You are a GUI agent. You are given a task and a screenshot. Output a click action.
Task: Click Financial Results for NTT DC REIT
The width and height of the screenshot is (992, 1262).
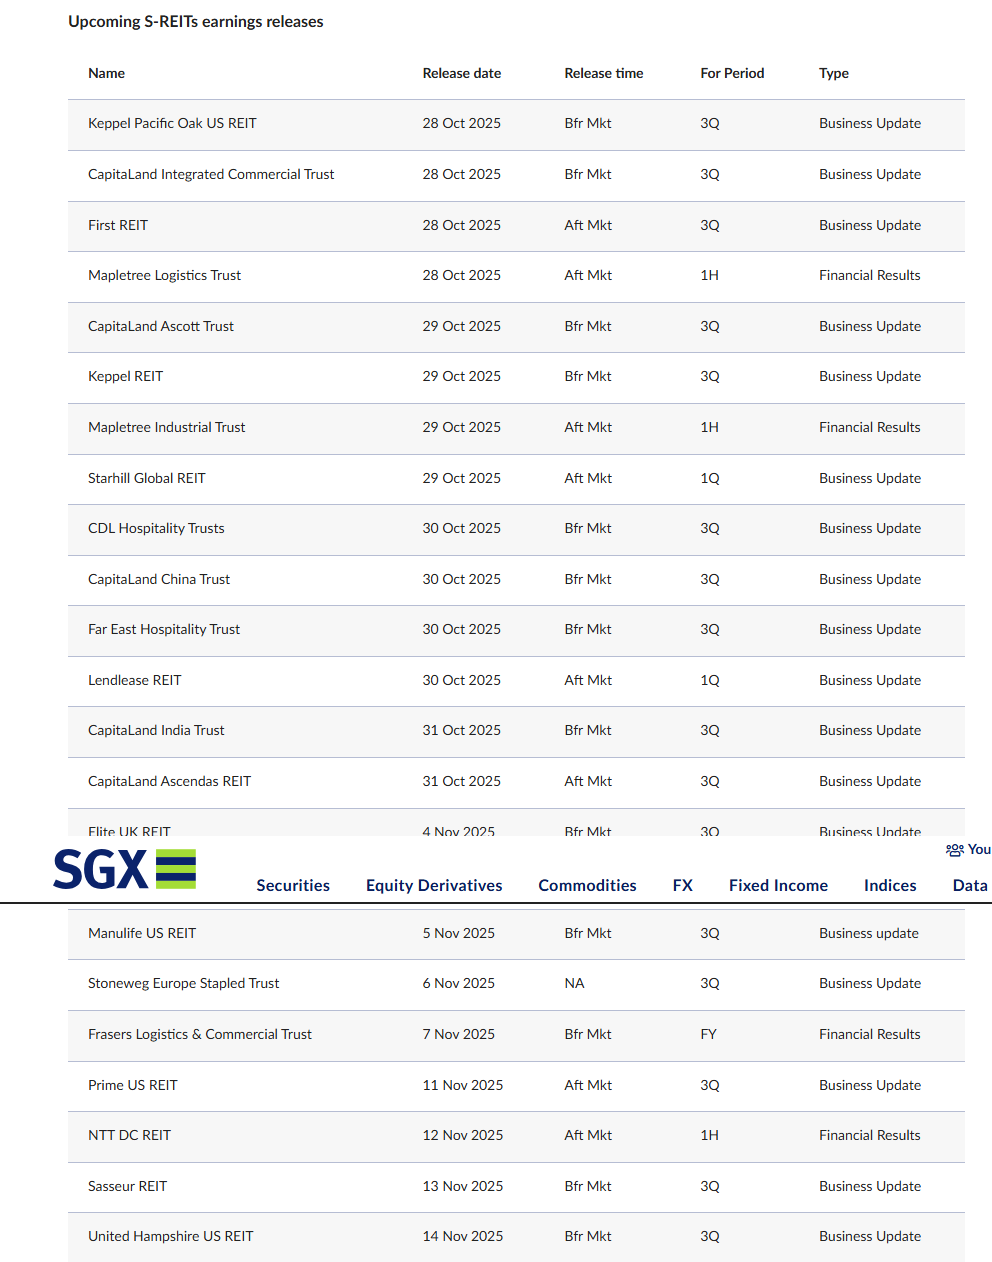[x=870, y=1135]
